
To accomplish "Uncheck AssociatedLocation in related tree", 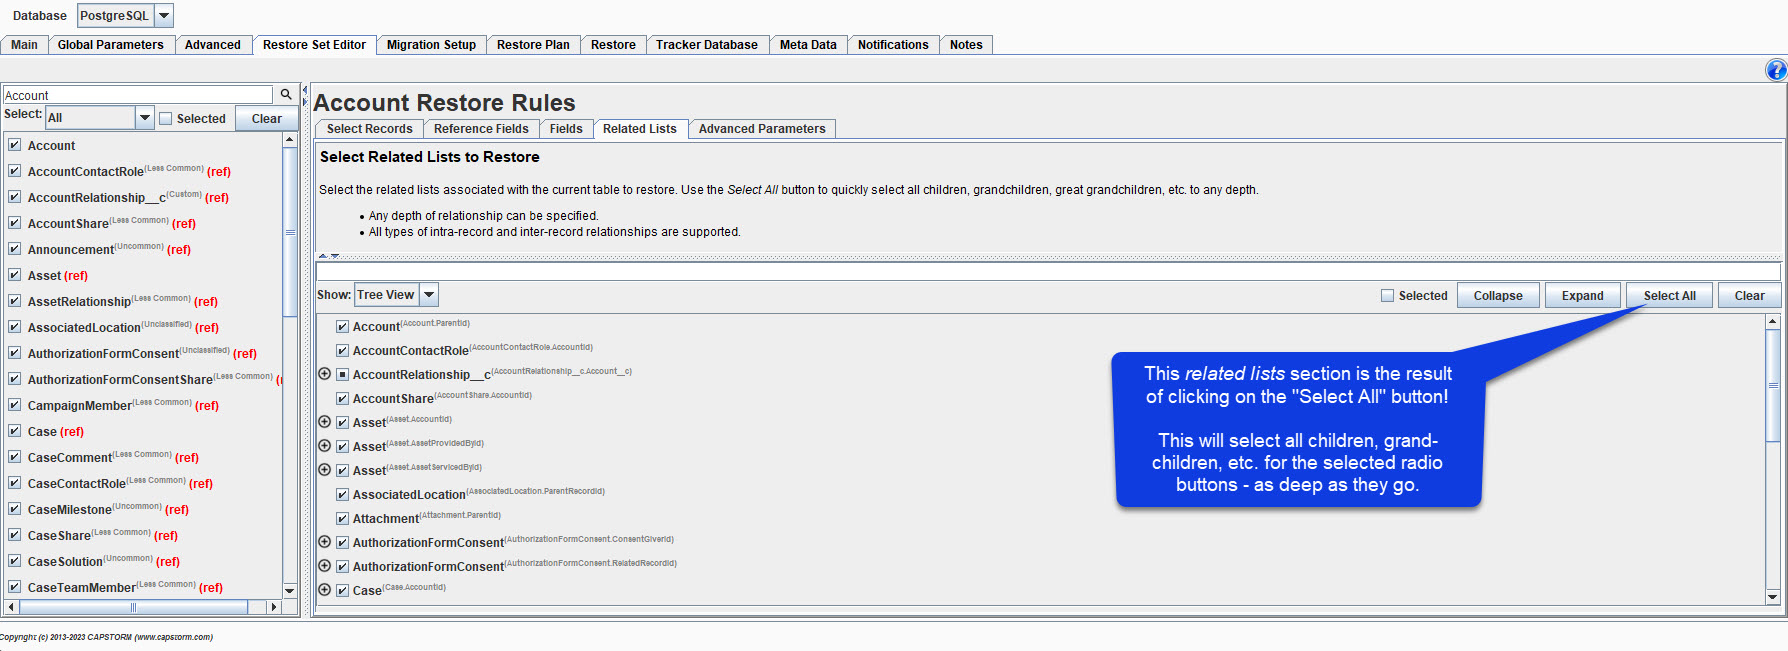I will (342, 494).
